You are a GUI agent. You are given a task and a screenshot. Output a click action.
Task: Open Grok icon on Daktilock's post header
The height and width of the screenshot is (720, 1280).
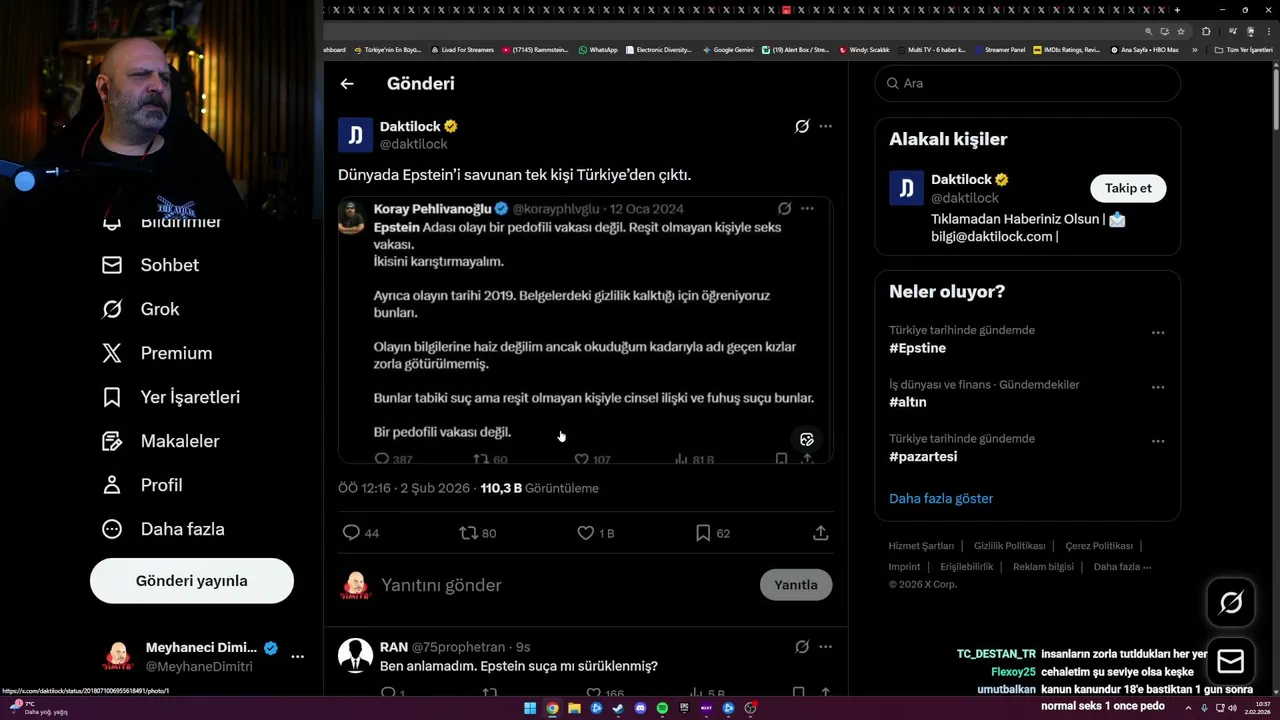(802, 126)
